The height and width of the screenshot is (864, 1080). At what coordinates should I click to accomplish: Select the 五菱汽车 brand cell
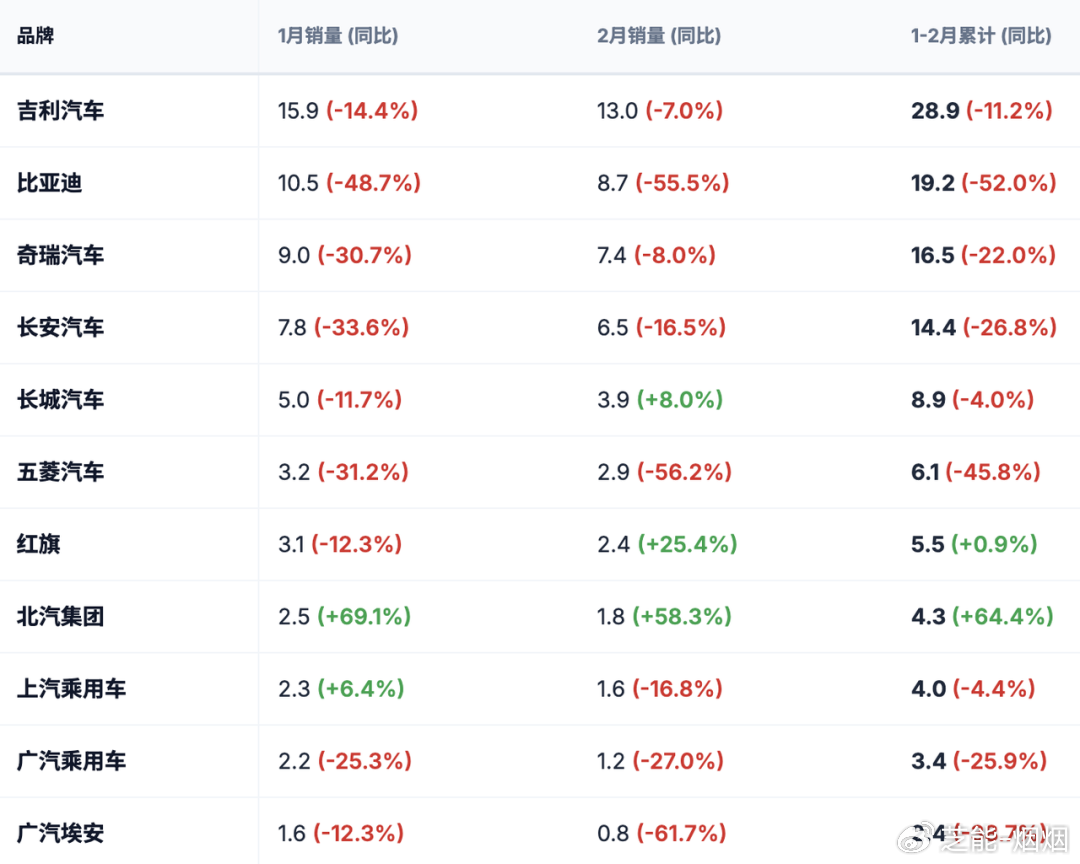click(x=61, y=472)
